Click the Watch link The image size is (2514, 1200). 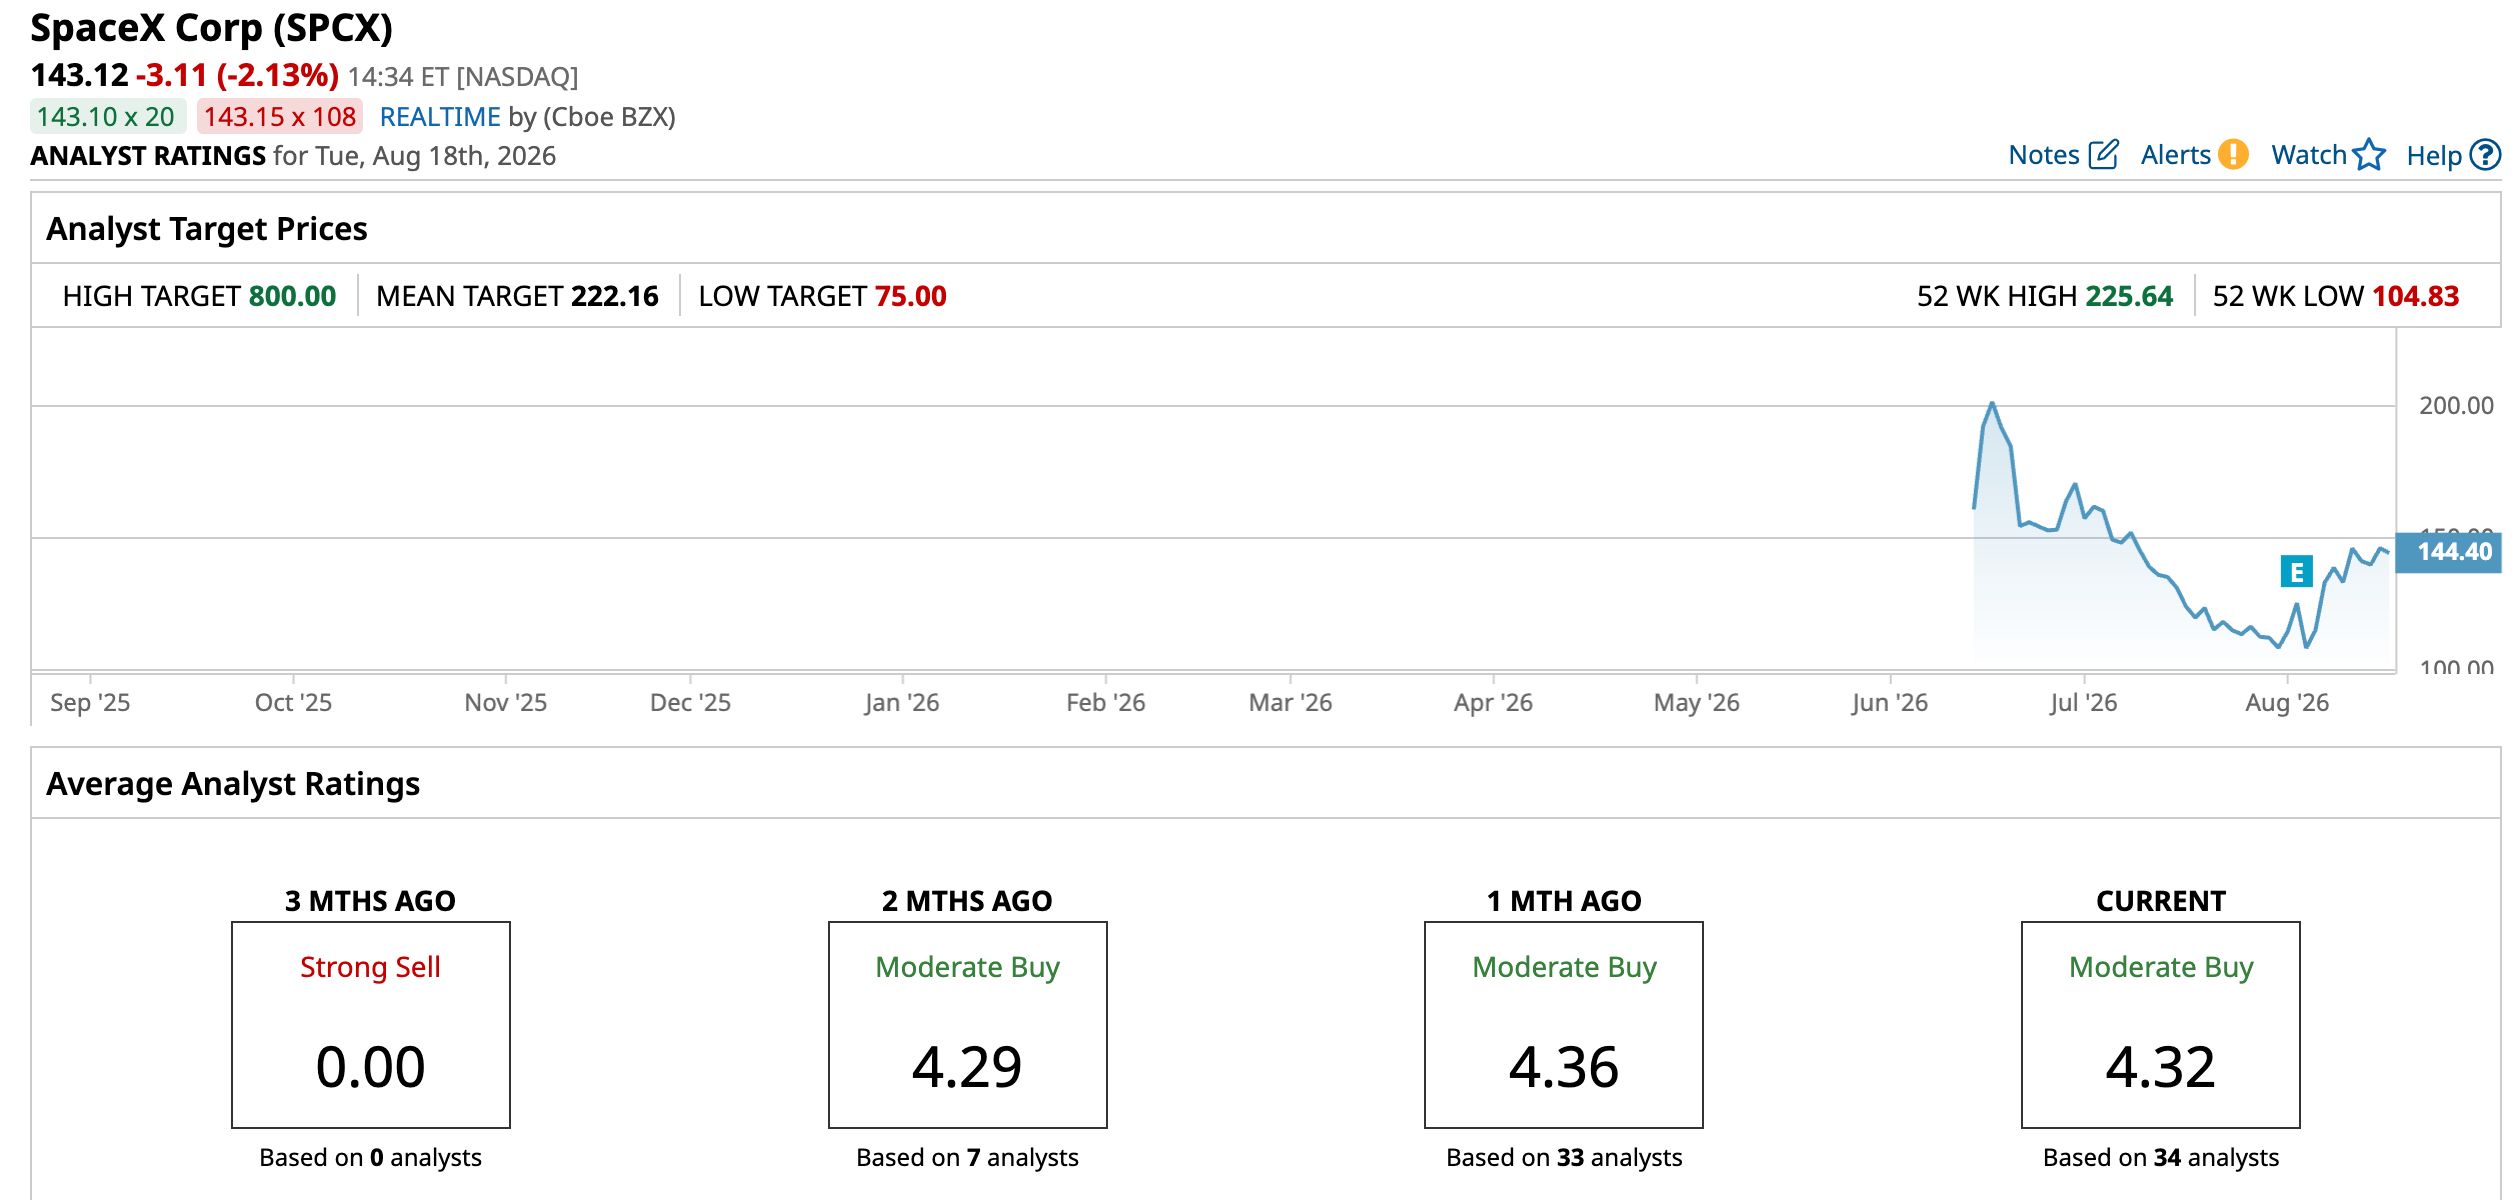pos(2309,155)
